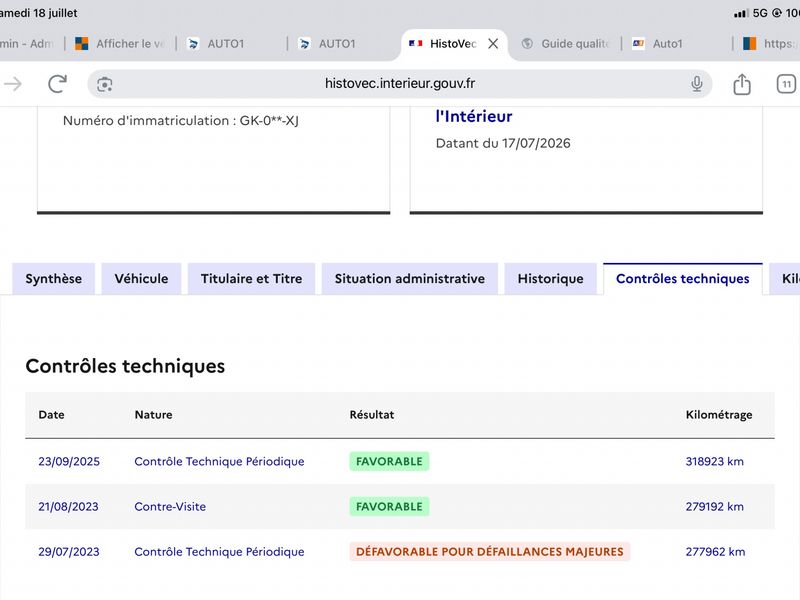The image size is (800, 600).
Task: Click the Datant du 17/07/2026 text
Action: click(503, 143)
